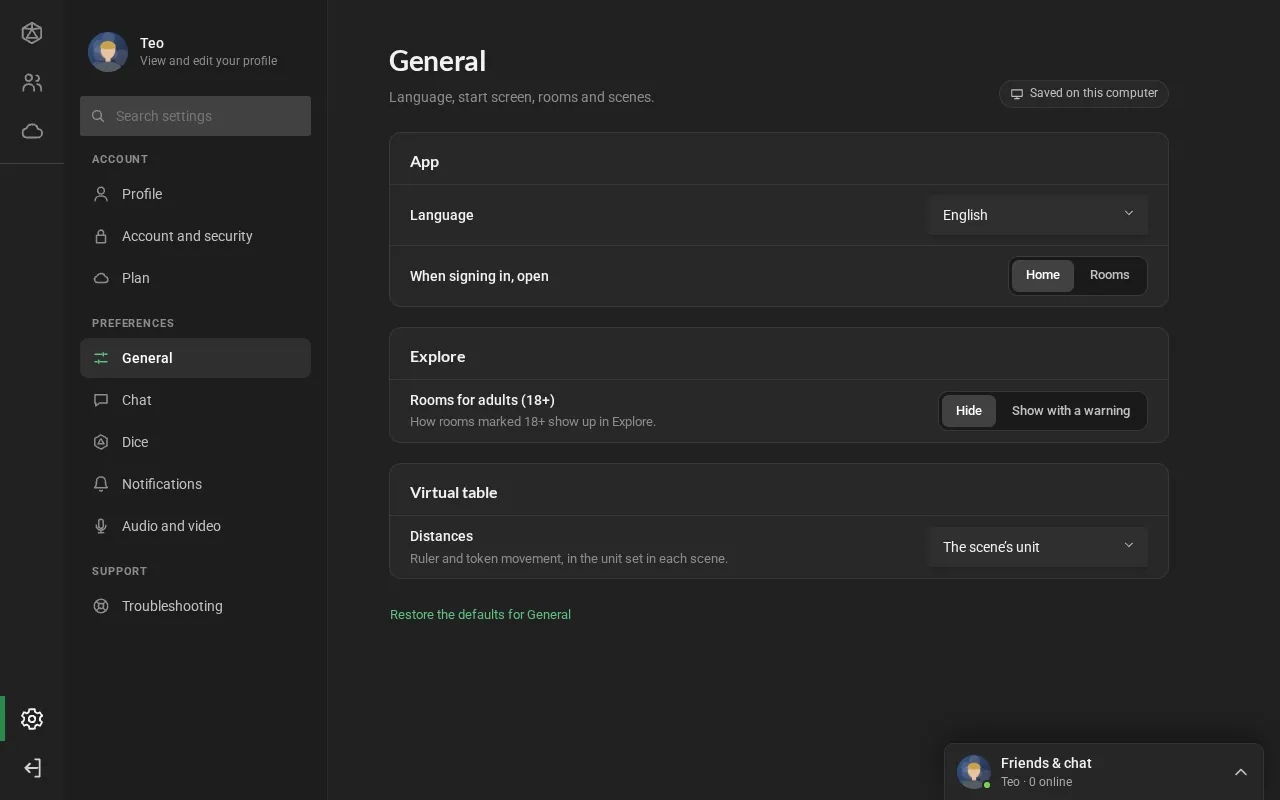1280x800 pixels.
Task: Focus the Search settings field
Action: point(195,116)
